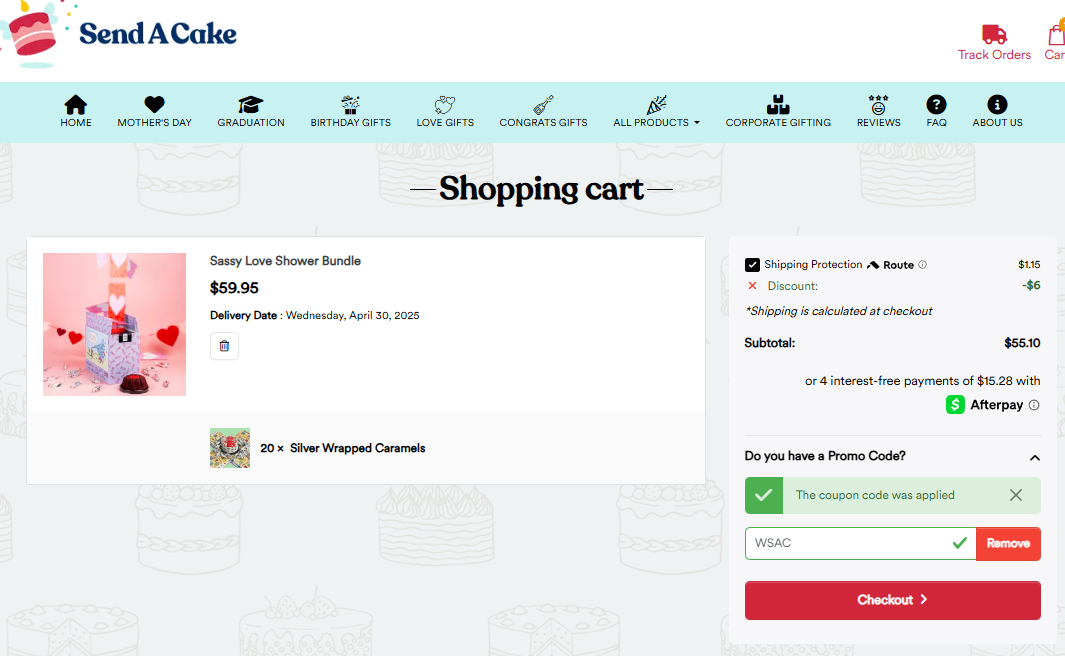The image size is (1065, 656).
Task: Click the Track Orders truck icon
Action: click(994, 35)
